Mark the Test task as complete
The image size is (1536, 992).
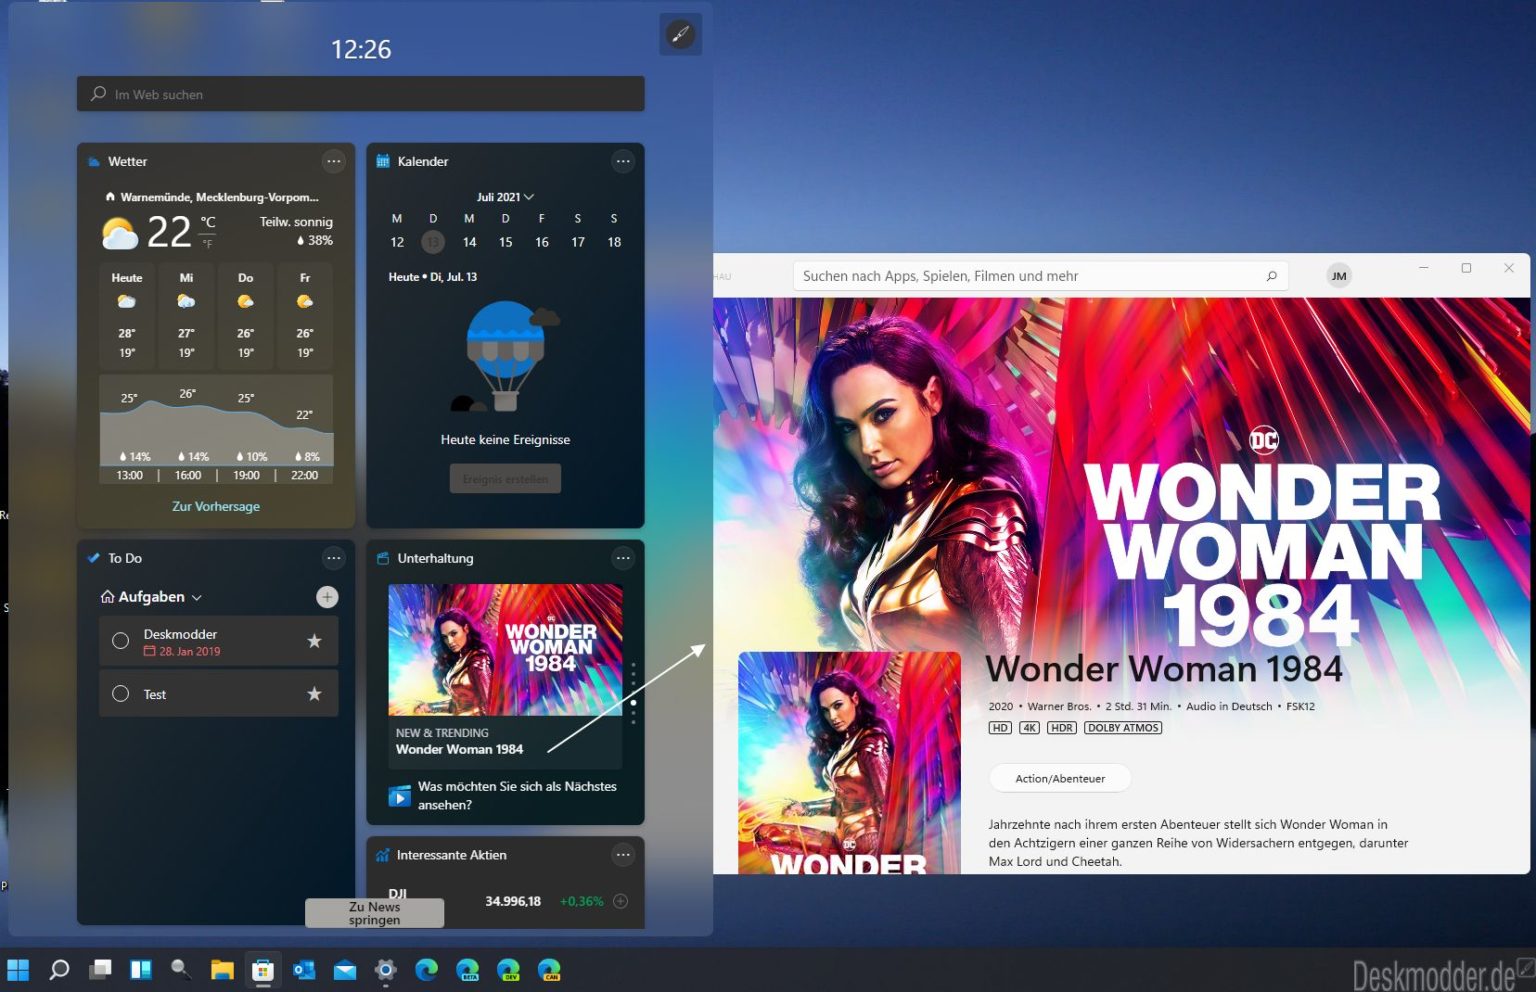pos(120,693)
